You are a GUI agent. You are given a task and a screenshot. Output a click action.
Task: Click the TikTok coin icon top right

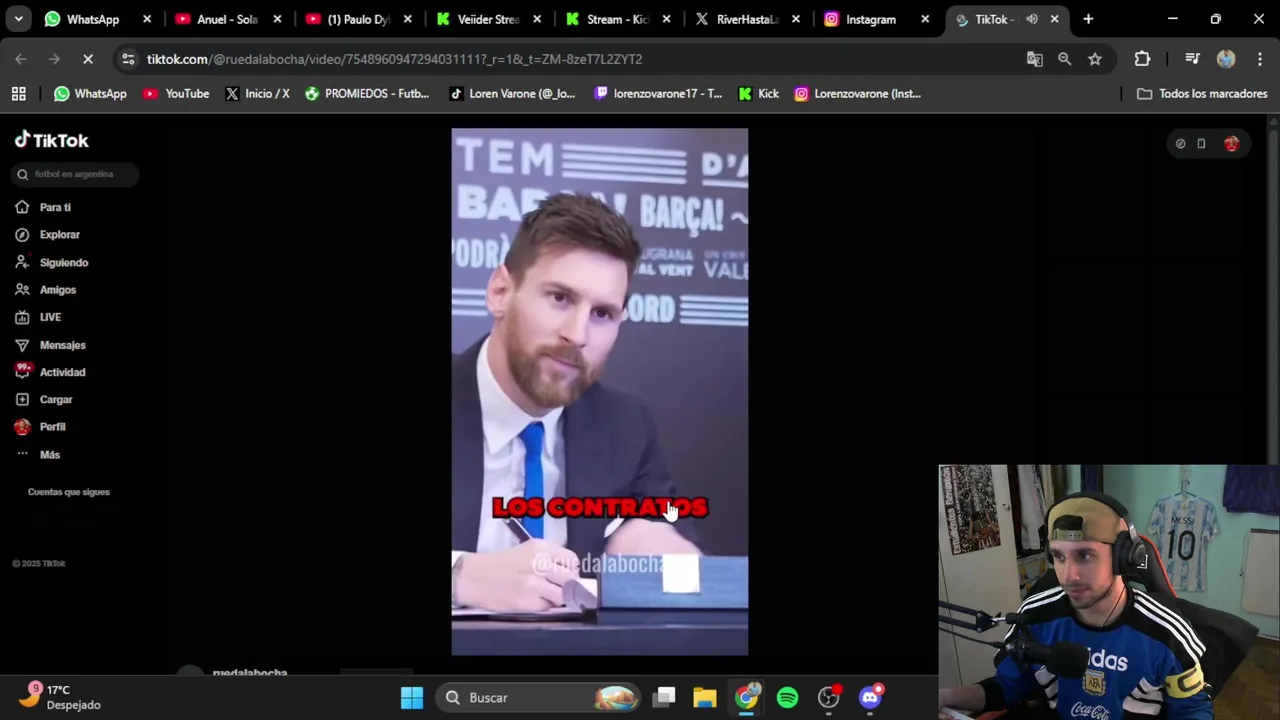[x=1181, y=144]
